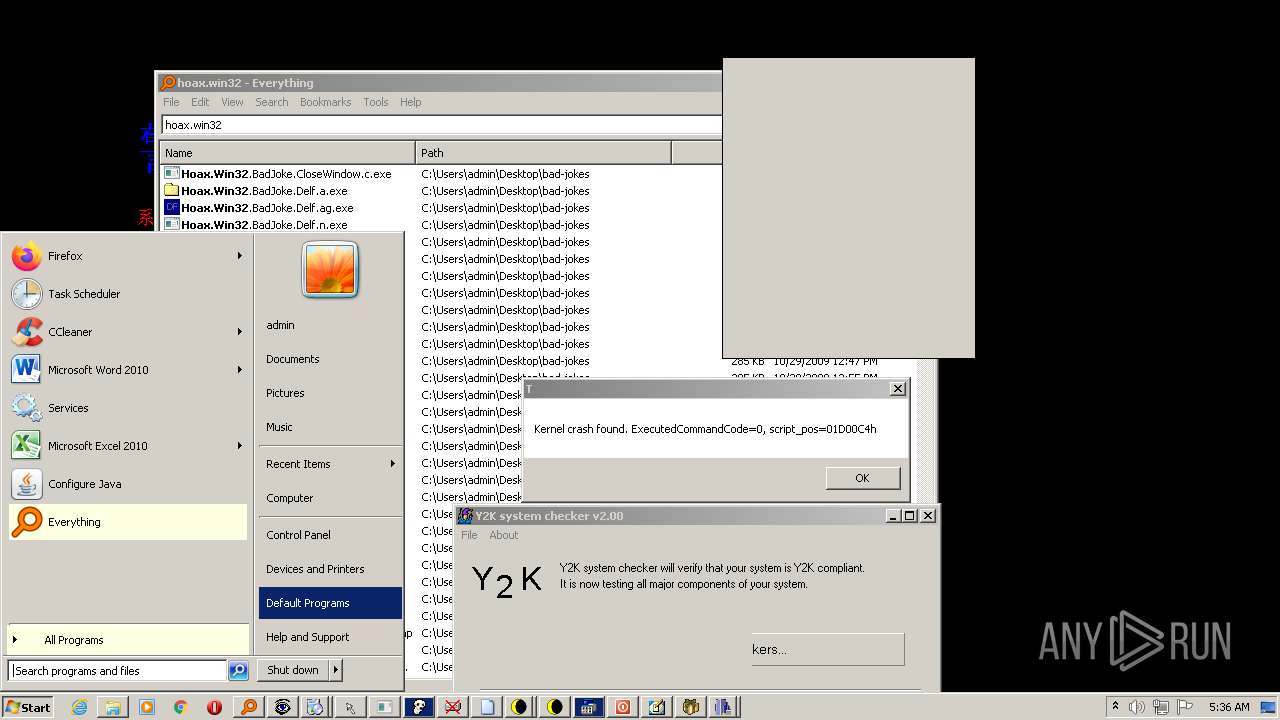Click the Start menu search magnifier icon
The image size is (1280, 720).
pyautogui.click(x=238, y=671)
